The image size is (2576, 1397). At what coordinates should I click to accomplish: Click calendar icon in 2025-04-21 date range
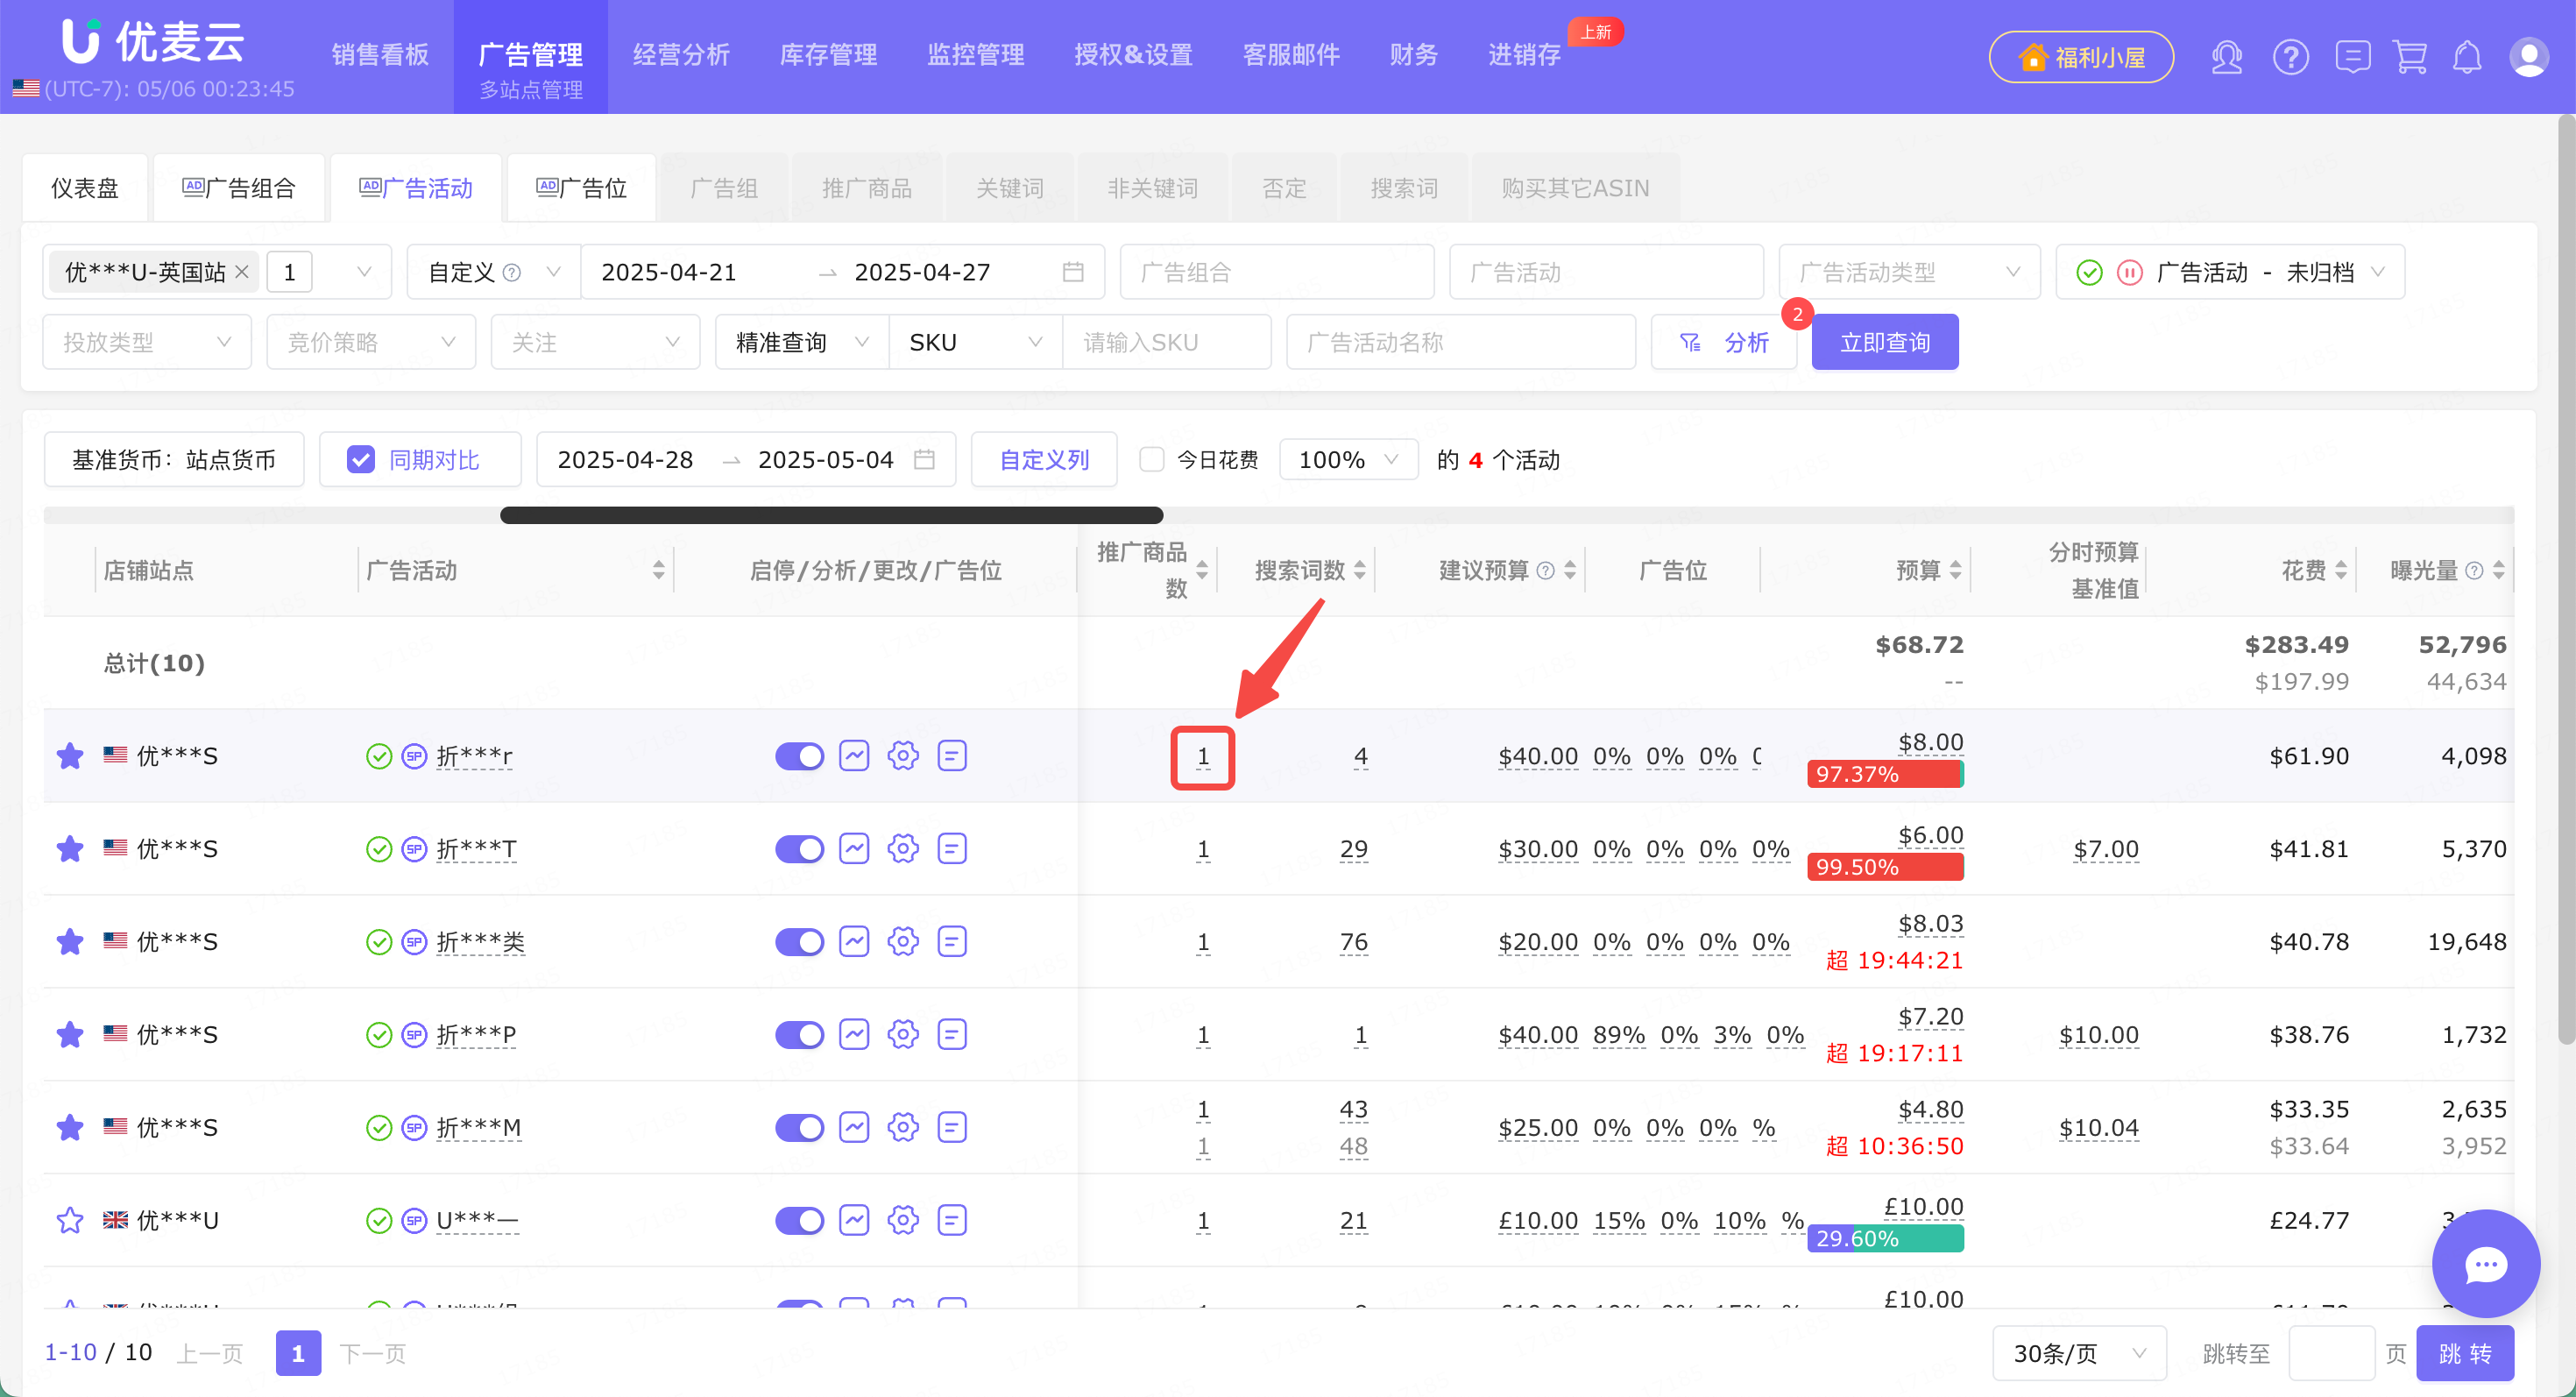point(1072,272)
